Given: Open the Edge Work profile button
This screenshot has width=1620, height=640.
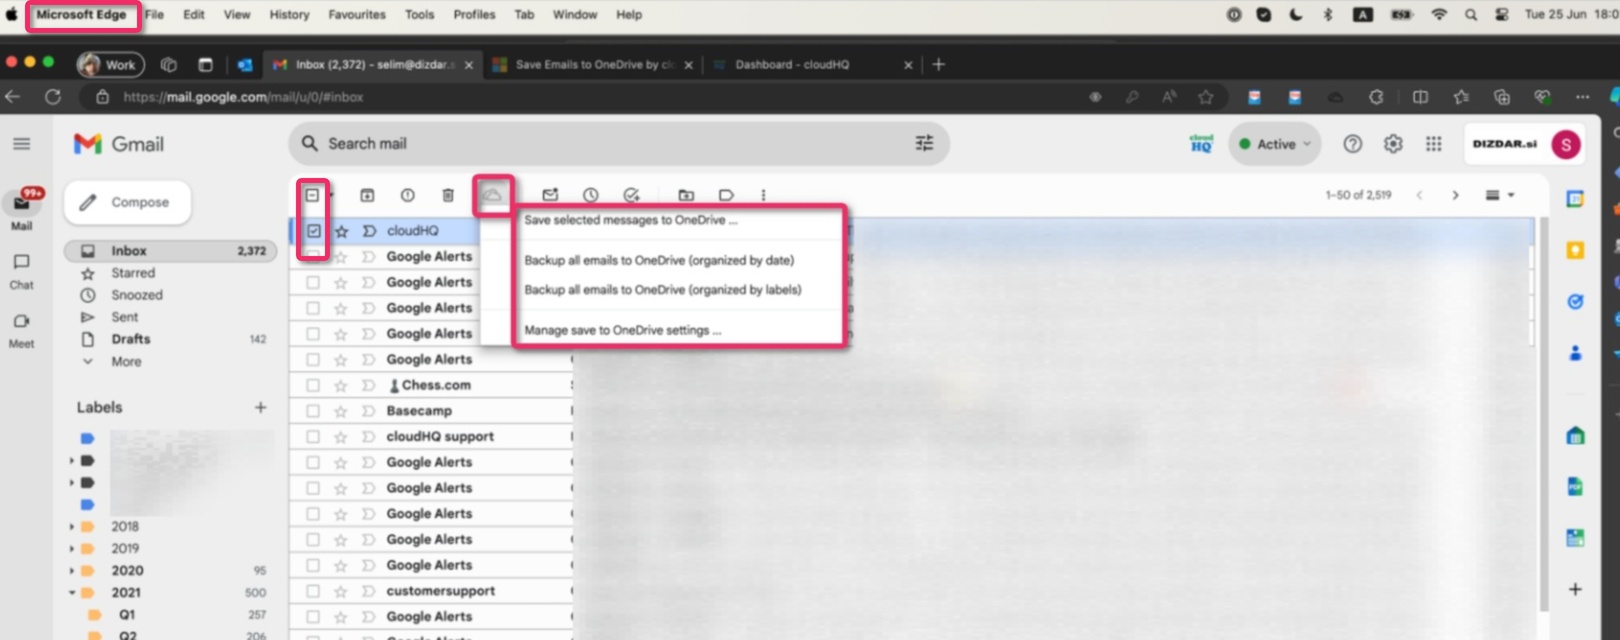Looking at the screenshot, I should click(111, 65).
